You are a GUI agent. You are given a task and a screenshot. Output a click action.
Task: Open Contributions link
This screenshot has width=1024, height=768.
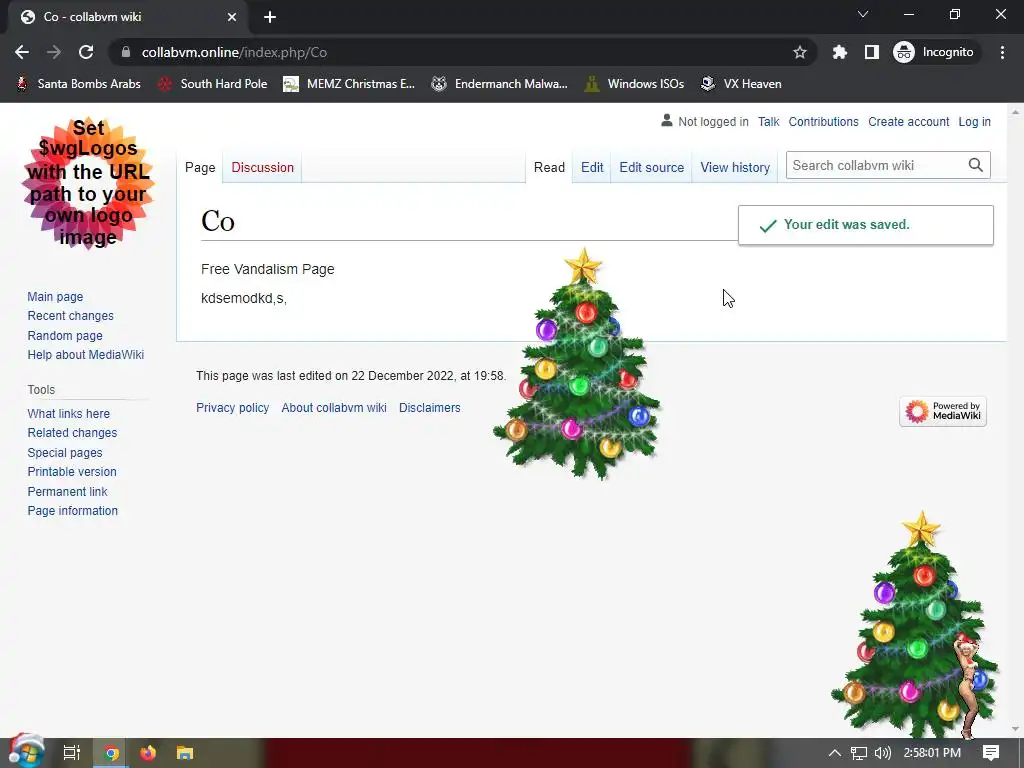(823, 121)
